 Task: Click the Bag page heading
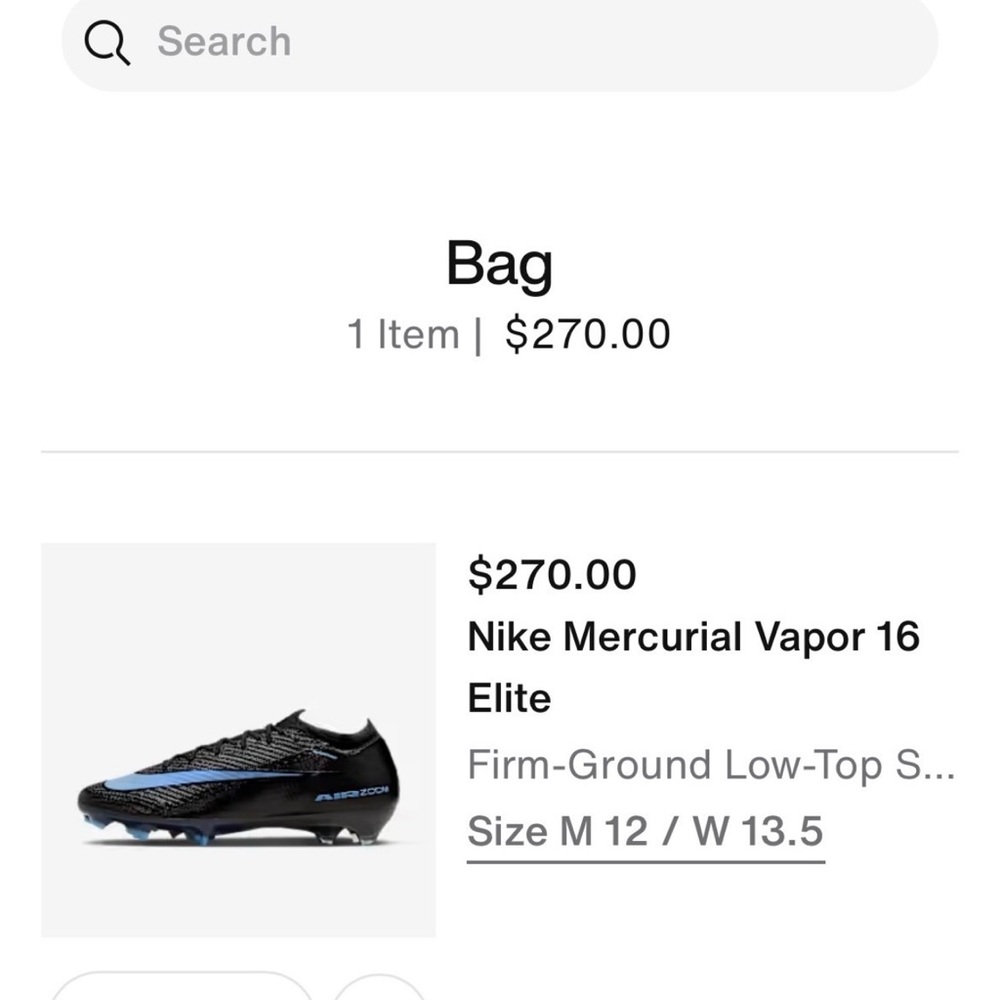[500, 263]
